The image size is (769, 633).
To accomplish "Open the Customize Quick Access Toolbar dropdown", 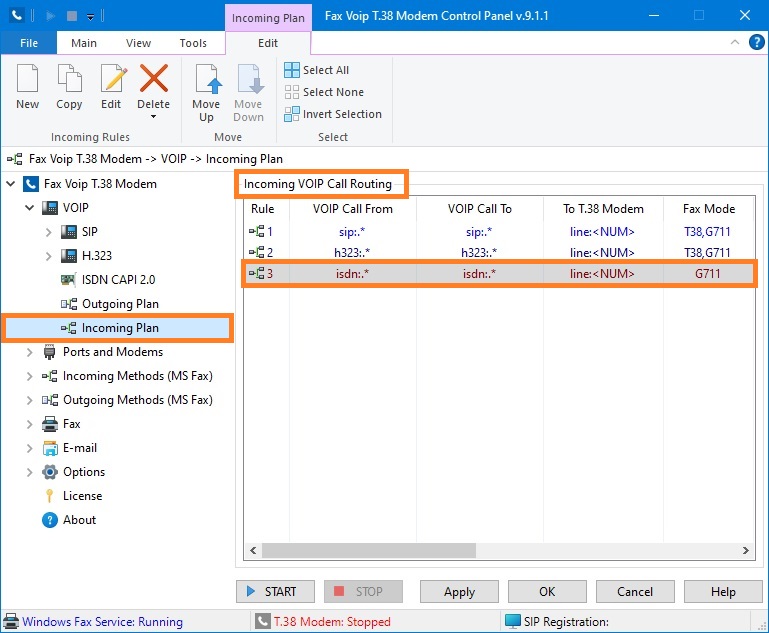I will (x=90, y=17).
